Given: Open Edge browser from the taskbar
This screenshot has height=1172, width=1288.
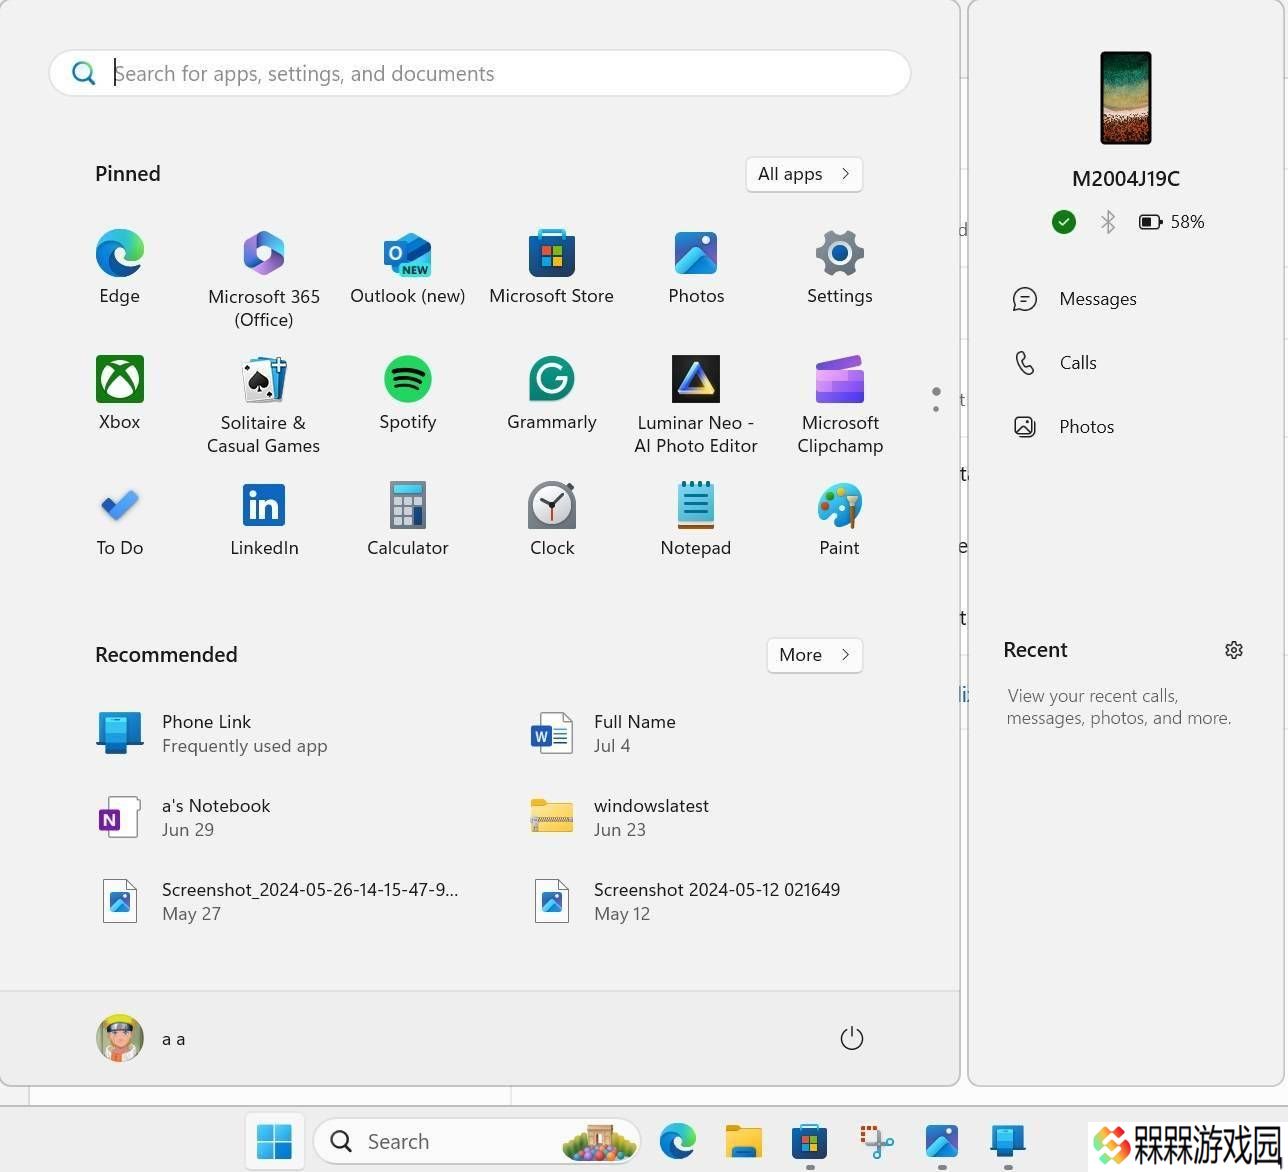Looking at the screenshot, I should point(678,1141).
